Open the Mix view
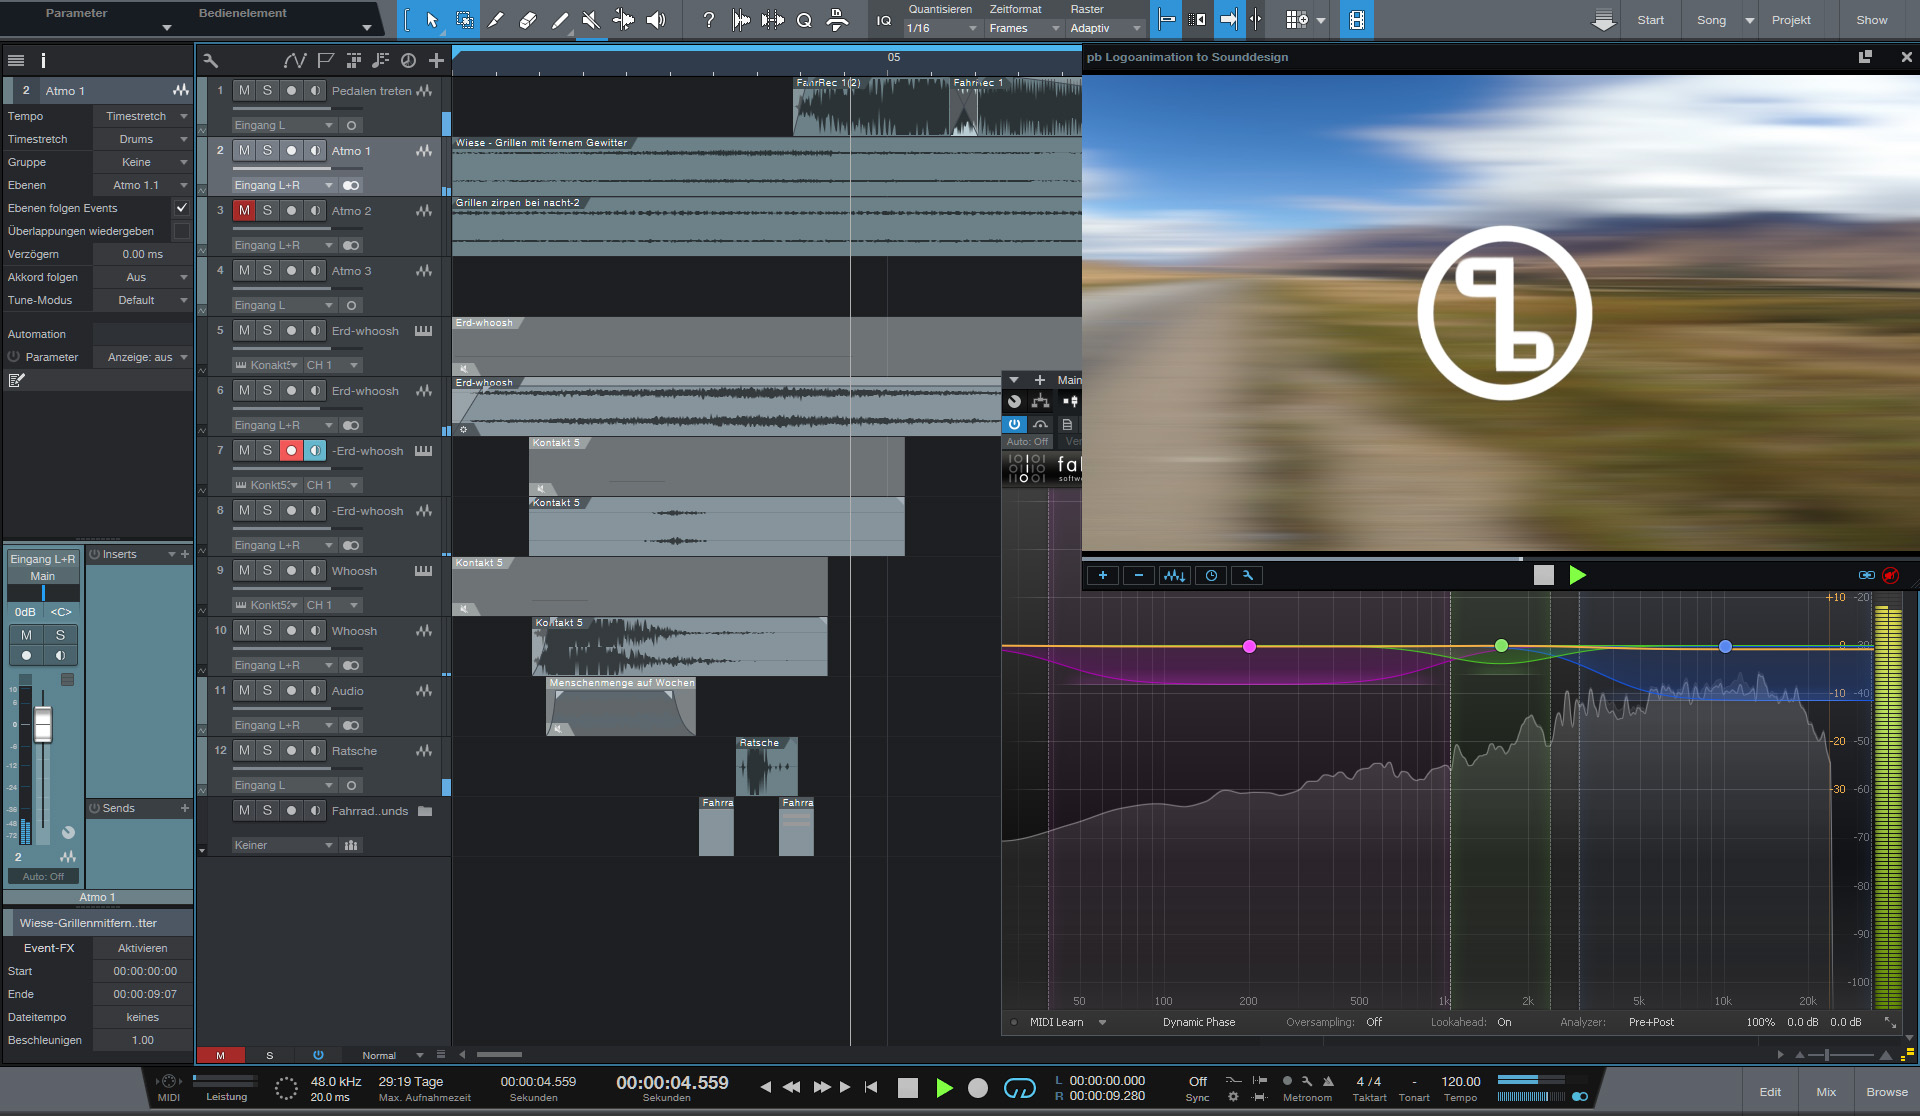The width and height of the screenshot is (1920, 1116). [1826, 1092]
